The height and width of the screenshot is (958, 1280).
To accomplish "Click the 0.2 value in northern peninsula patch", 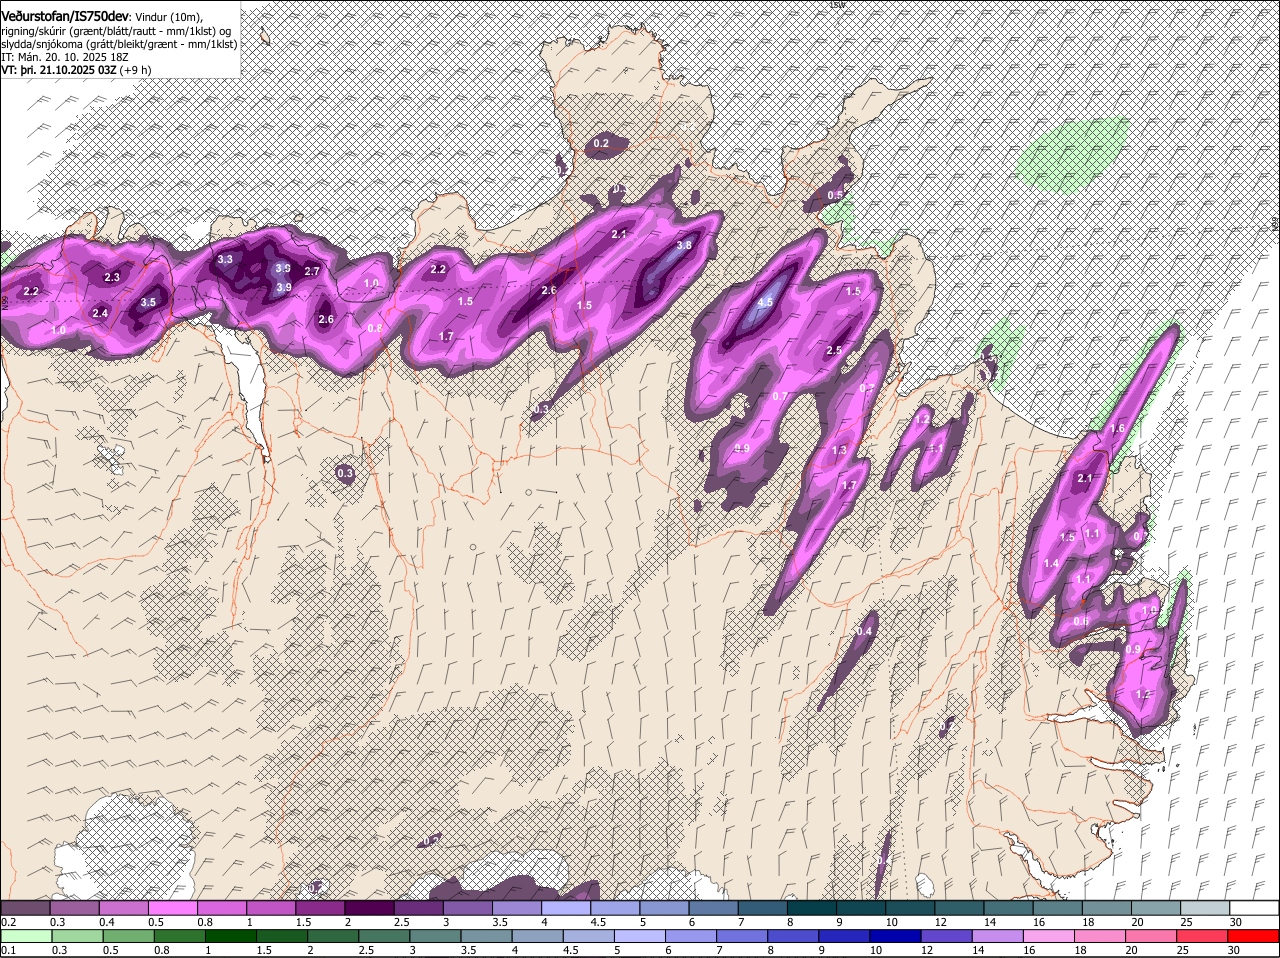I will [x=601, y=144].
